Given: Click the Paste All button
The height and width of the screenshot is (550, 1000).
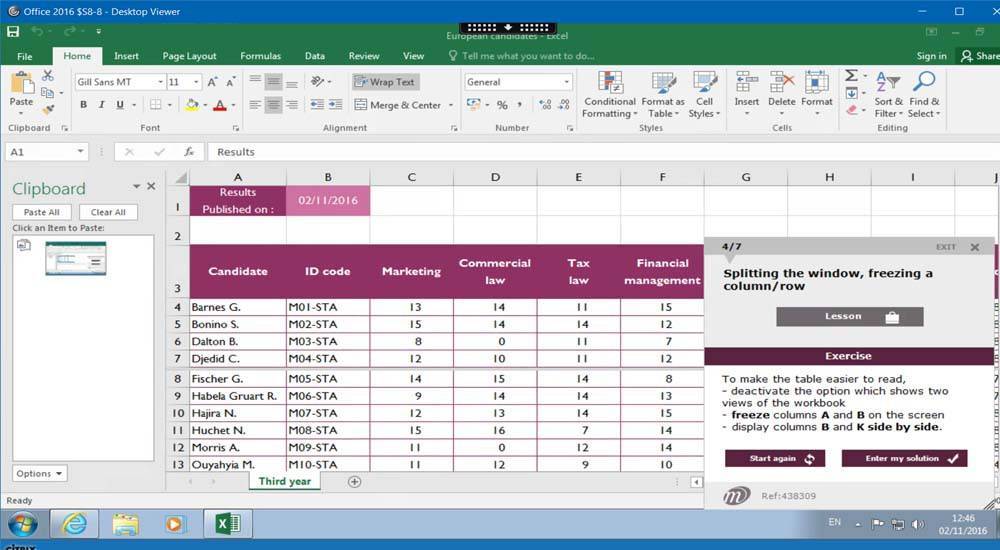Looking at the screenshot, I should point(42,212).
